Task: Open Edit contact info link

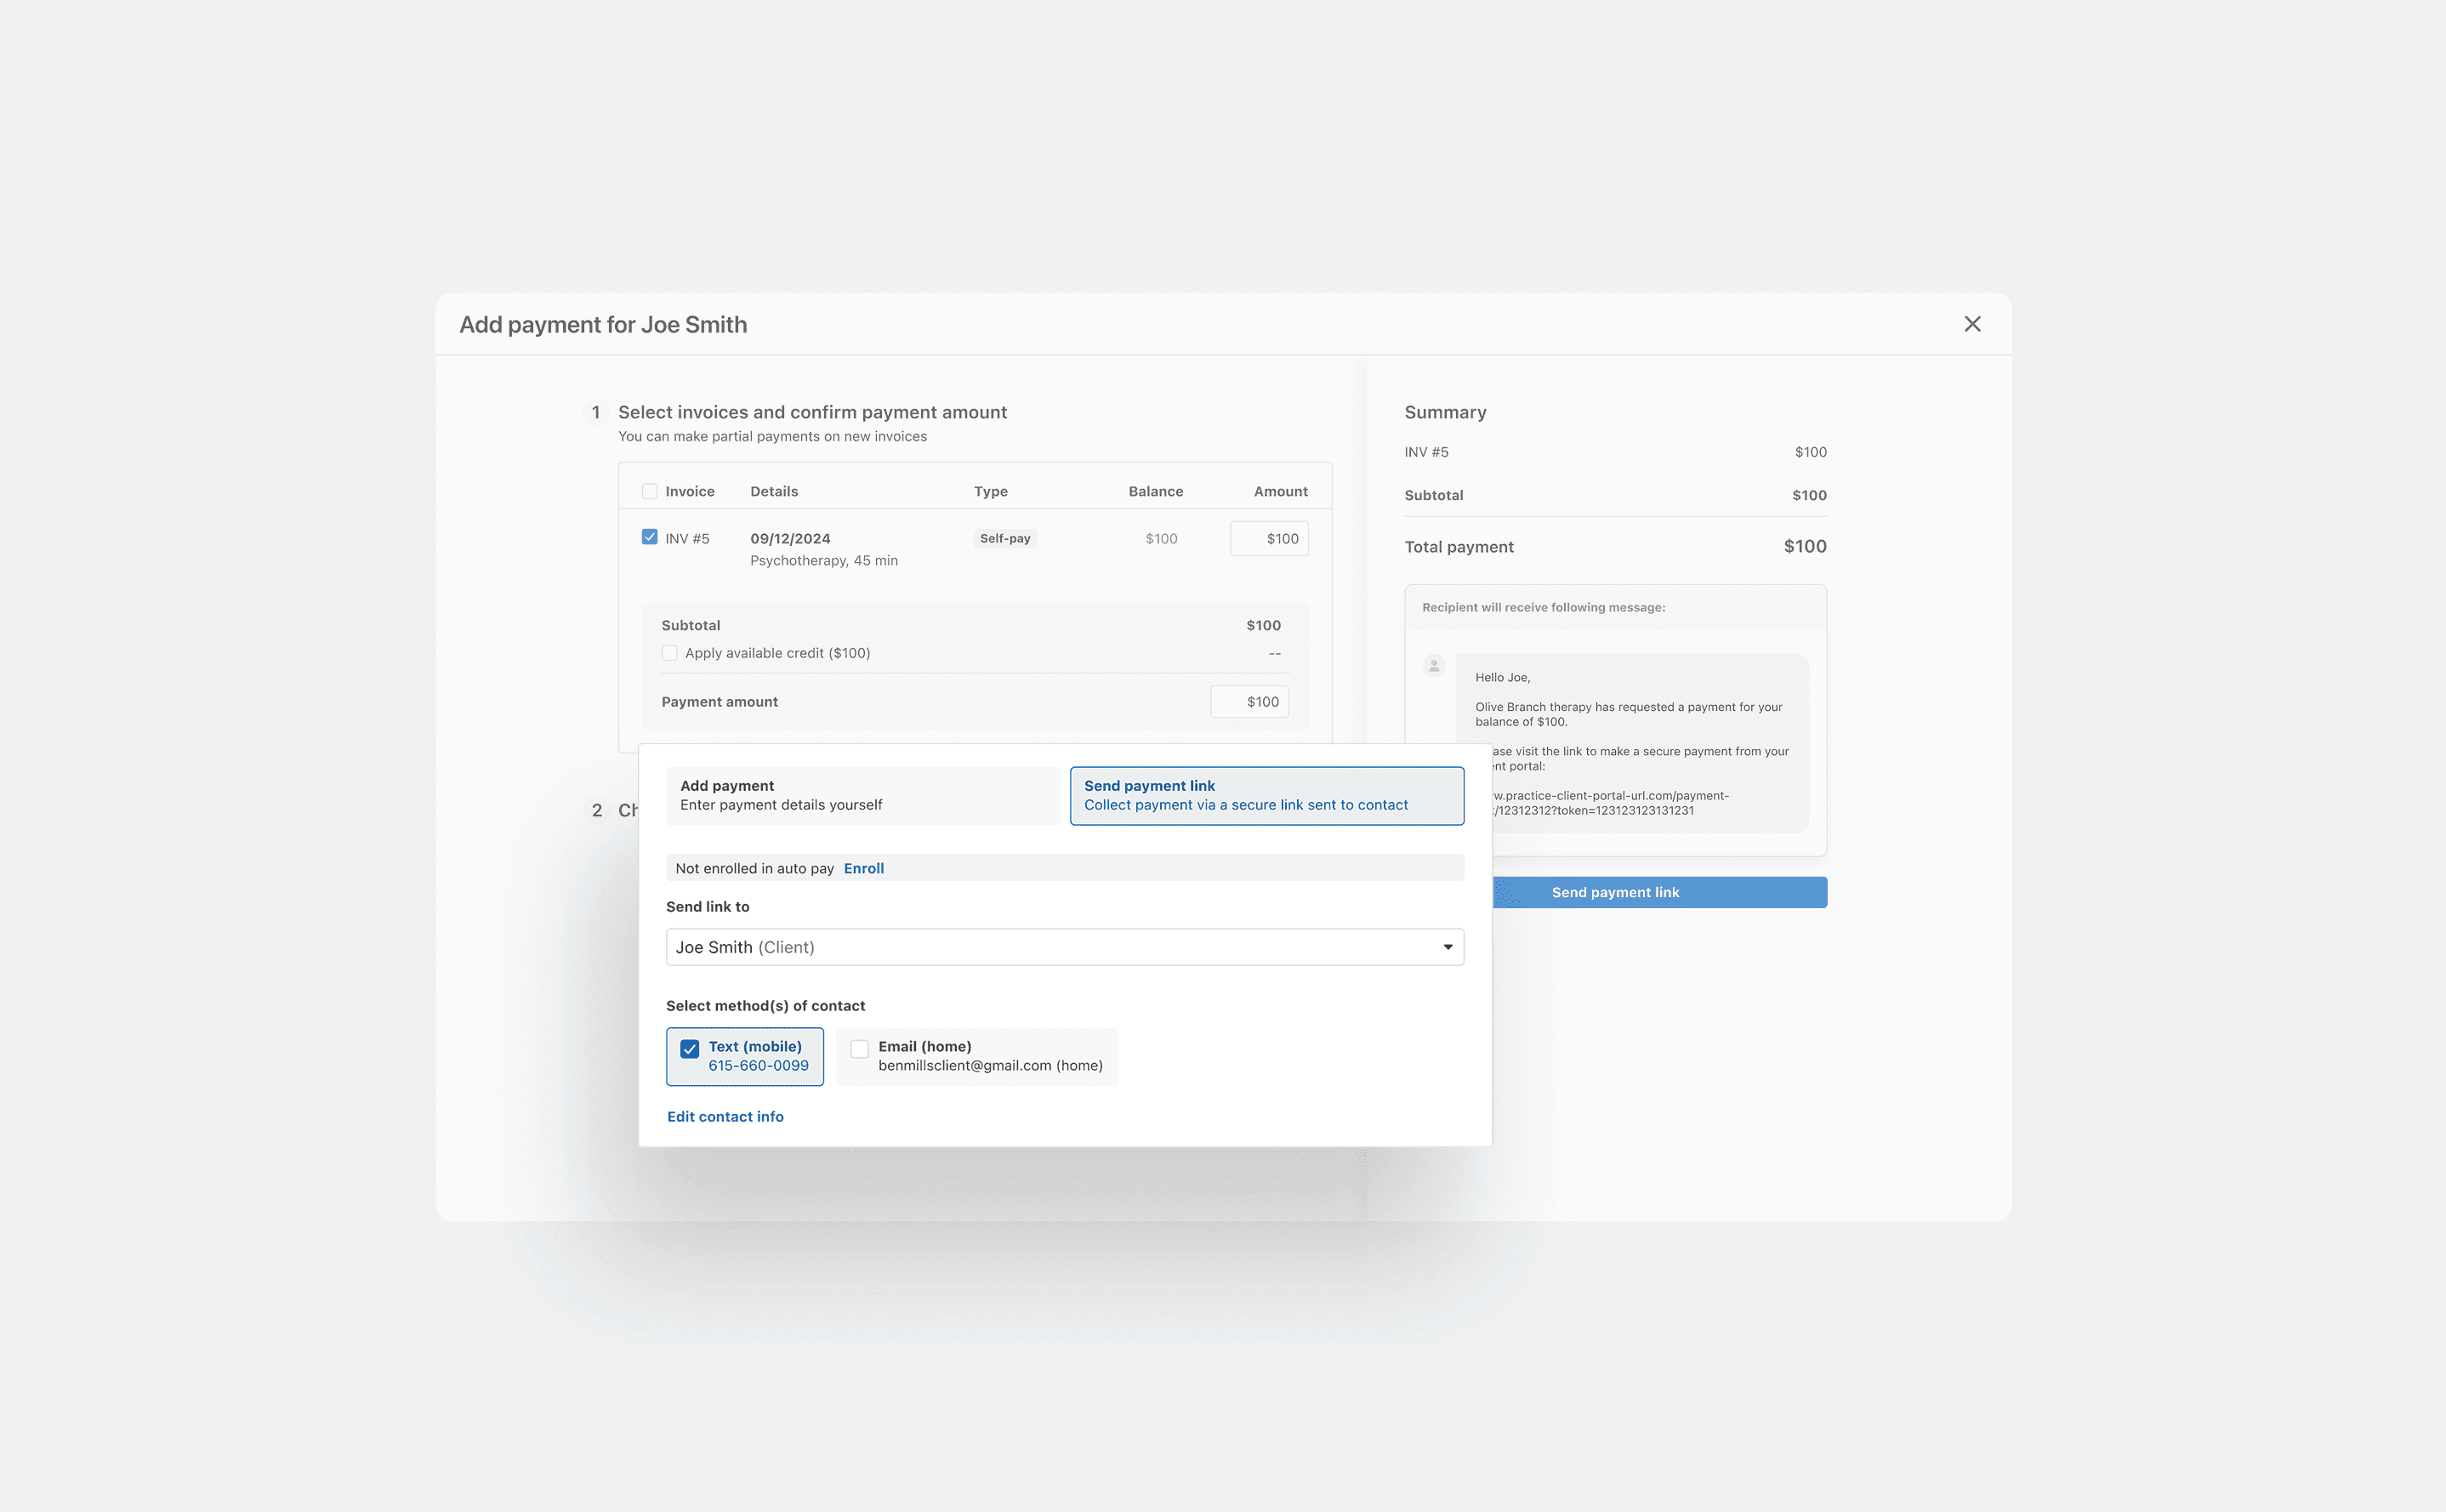Action: (x=725, y=1117)
